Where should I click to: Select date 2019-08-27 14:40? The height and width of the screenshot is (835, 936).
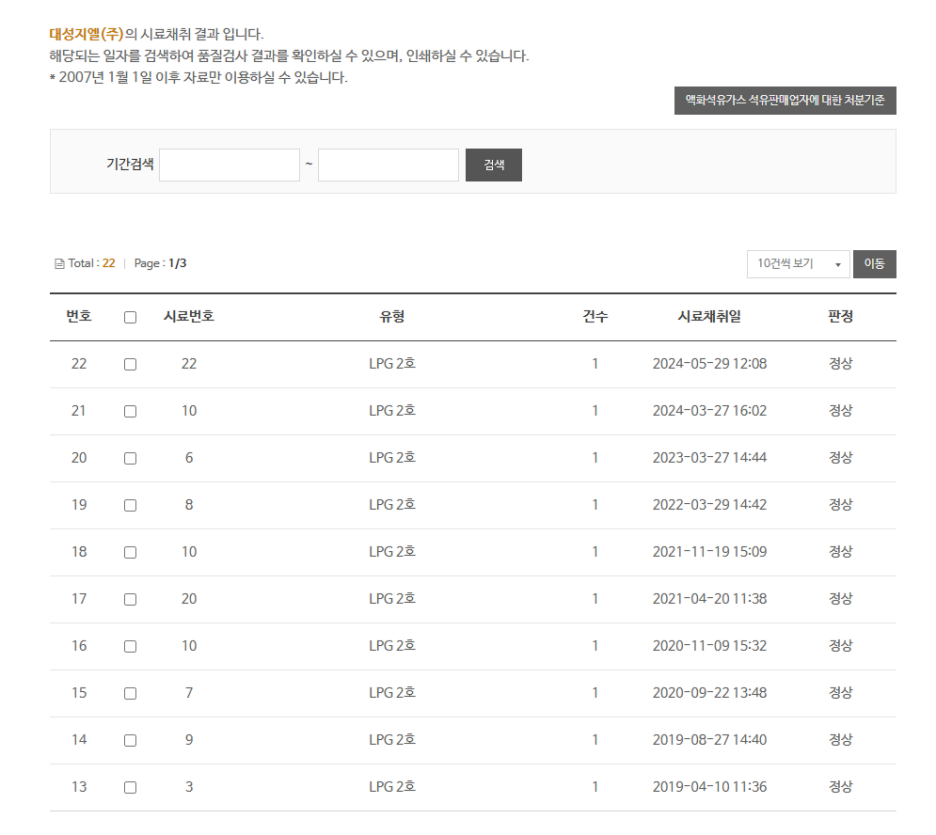point(709,740)
